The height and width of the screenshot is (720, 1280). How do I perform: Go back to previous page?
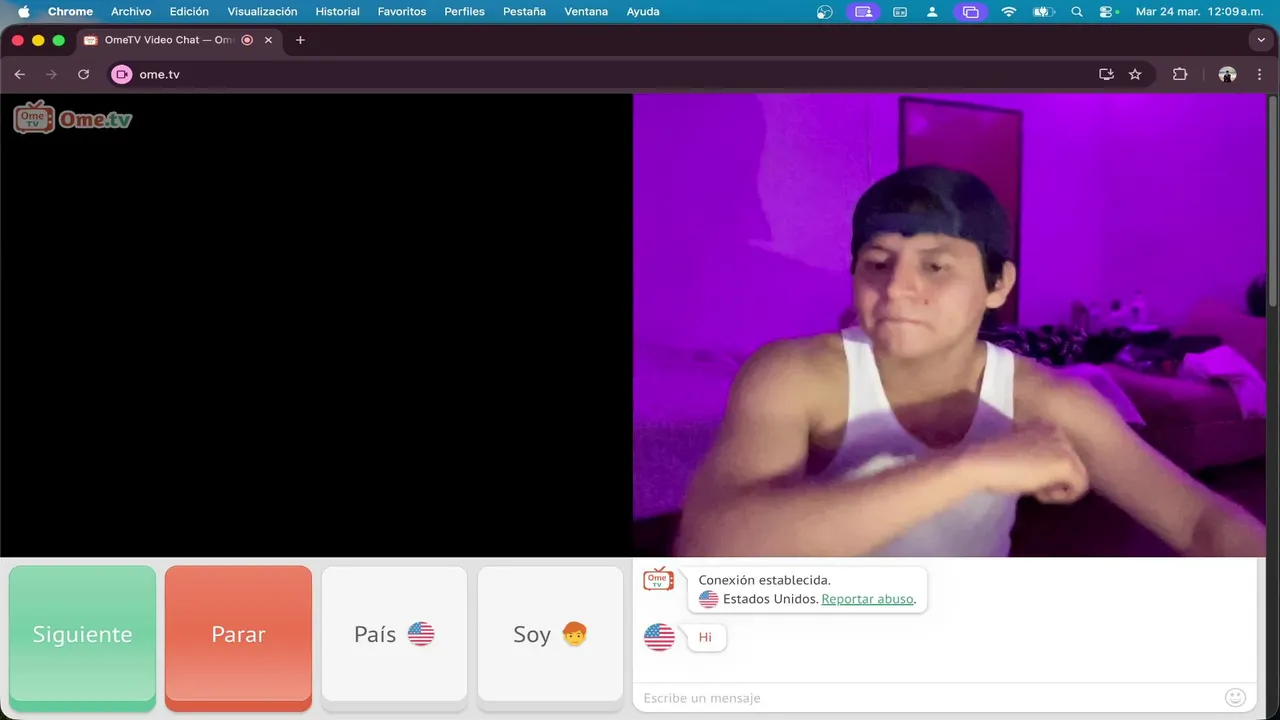20,74
